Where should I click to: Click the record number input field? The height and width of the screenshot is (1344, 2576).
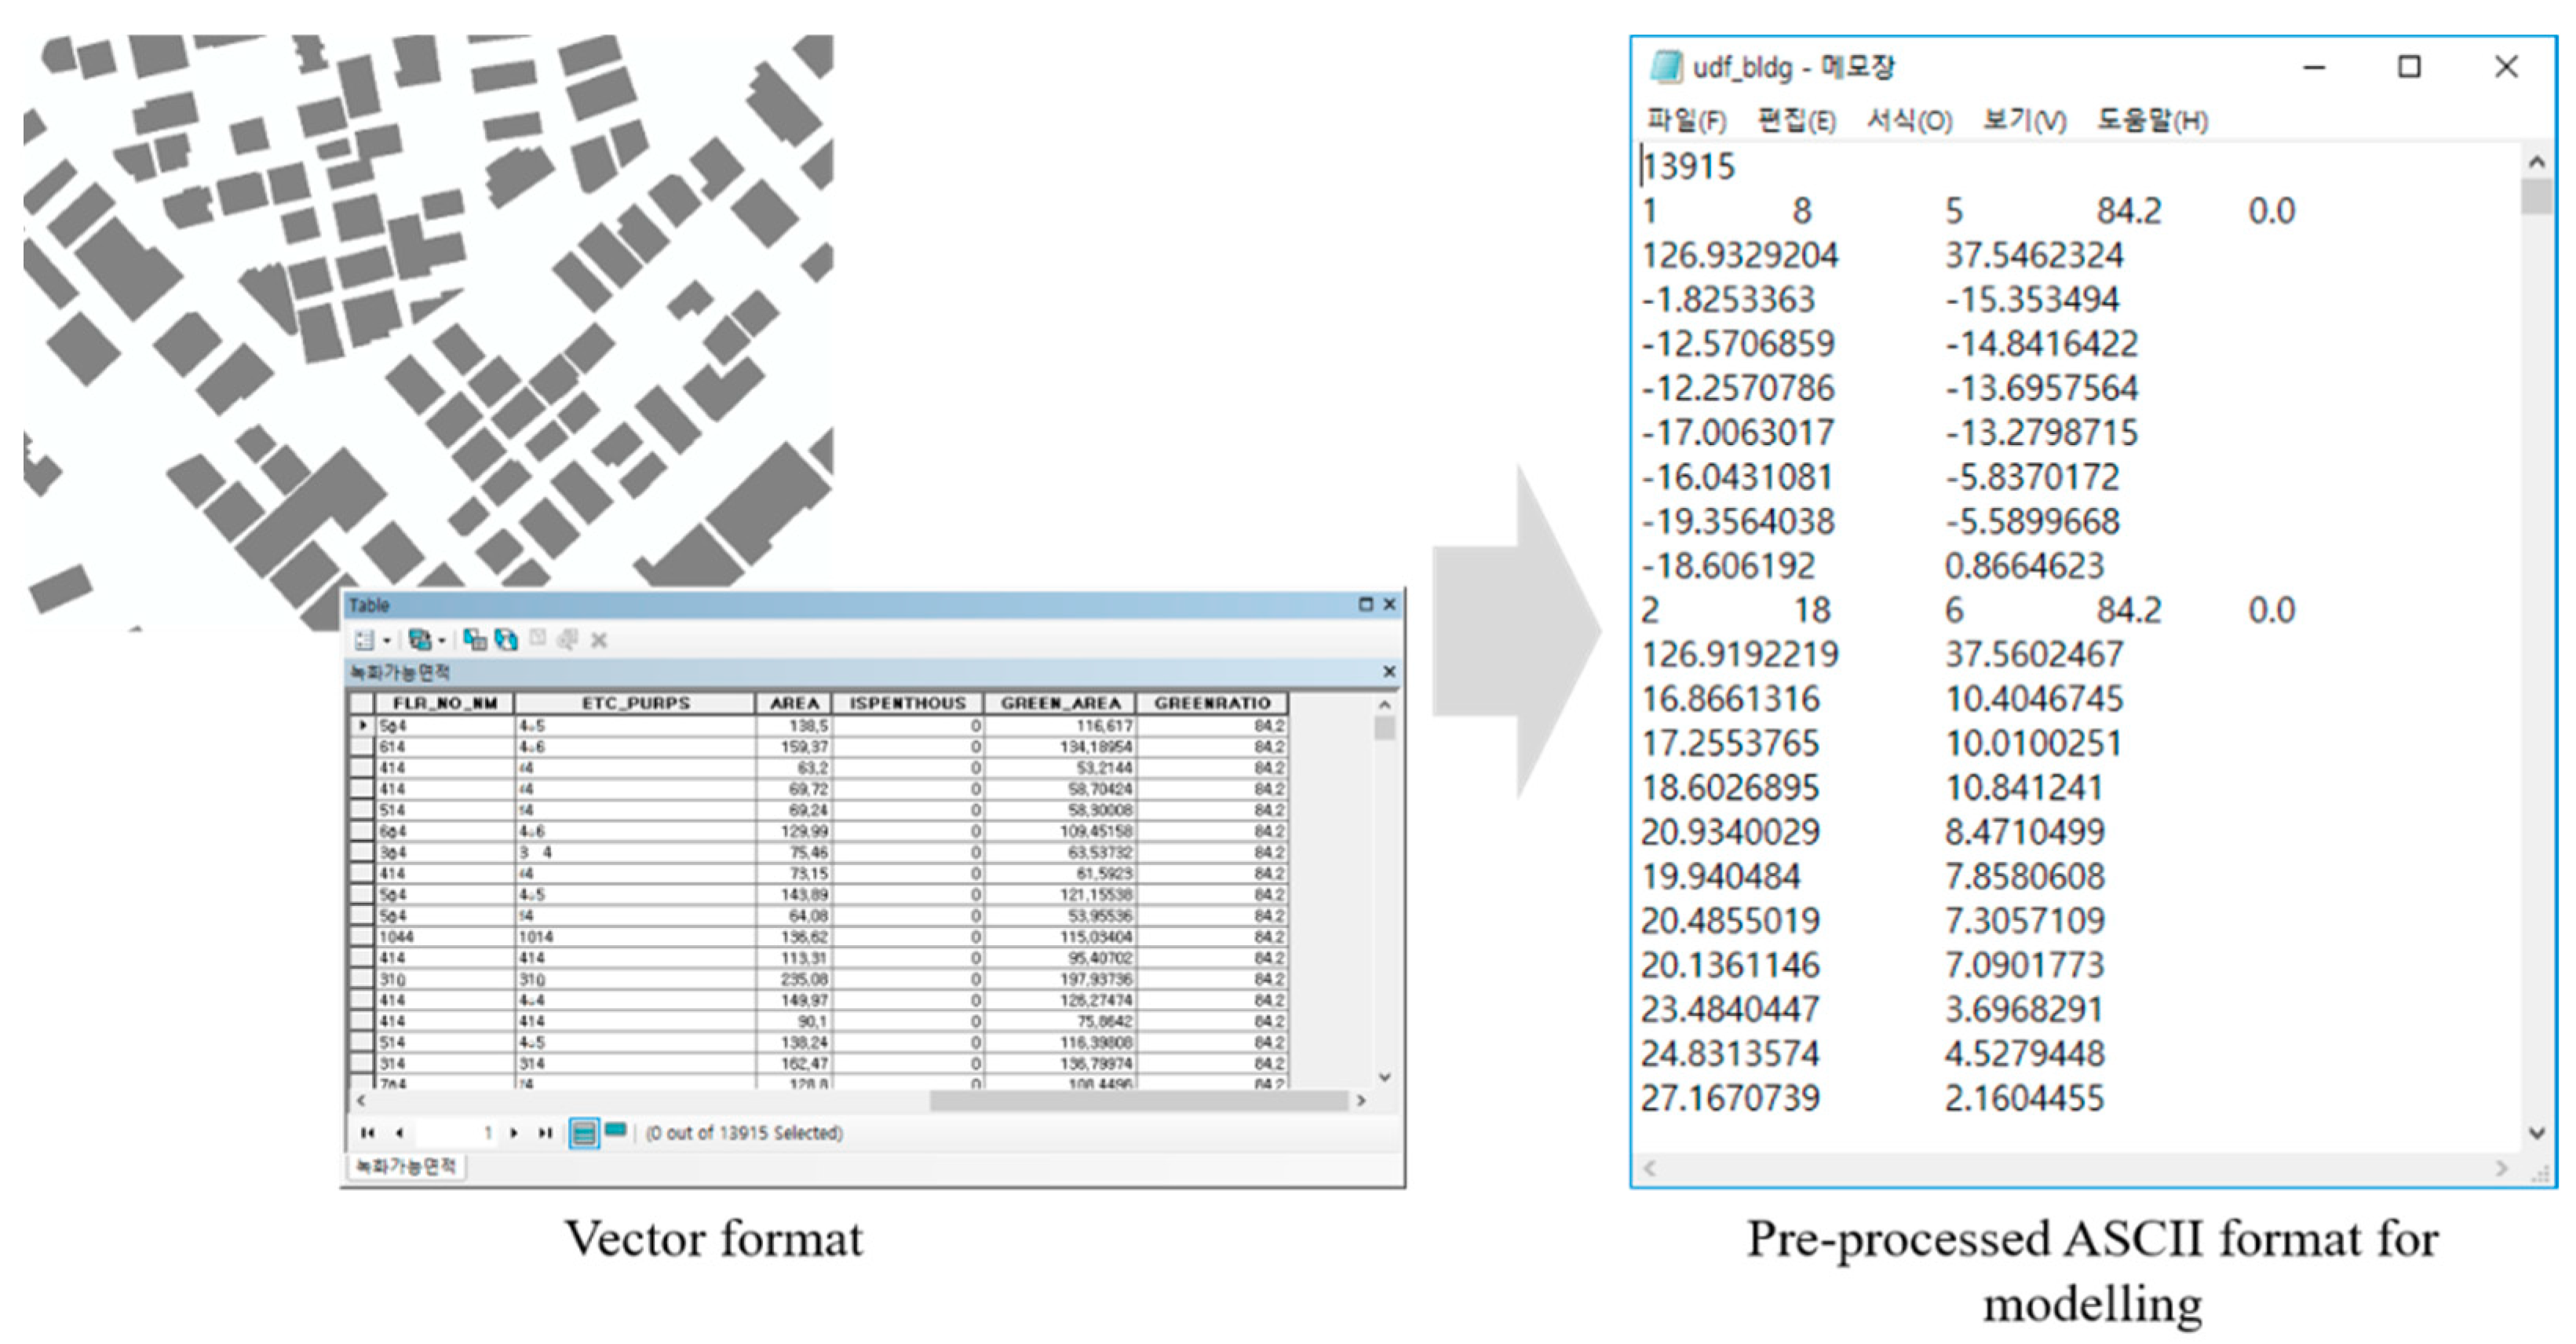pyautogui.click(x=455, y=1133)
